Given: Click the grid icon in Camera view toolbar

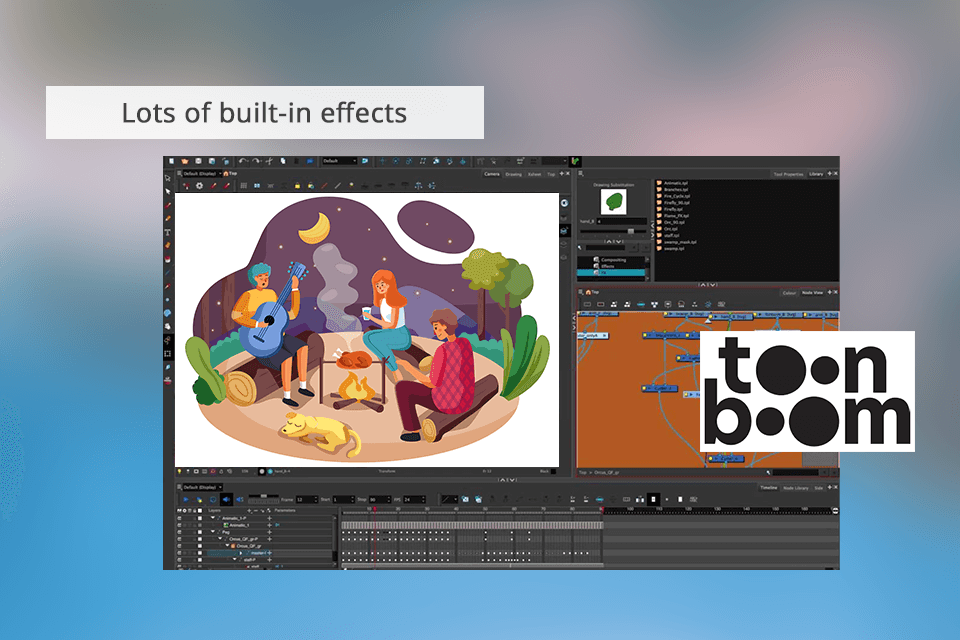Looking at the screenshot, I should tap(244, 186).
